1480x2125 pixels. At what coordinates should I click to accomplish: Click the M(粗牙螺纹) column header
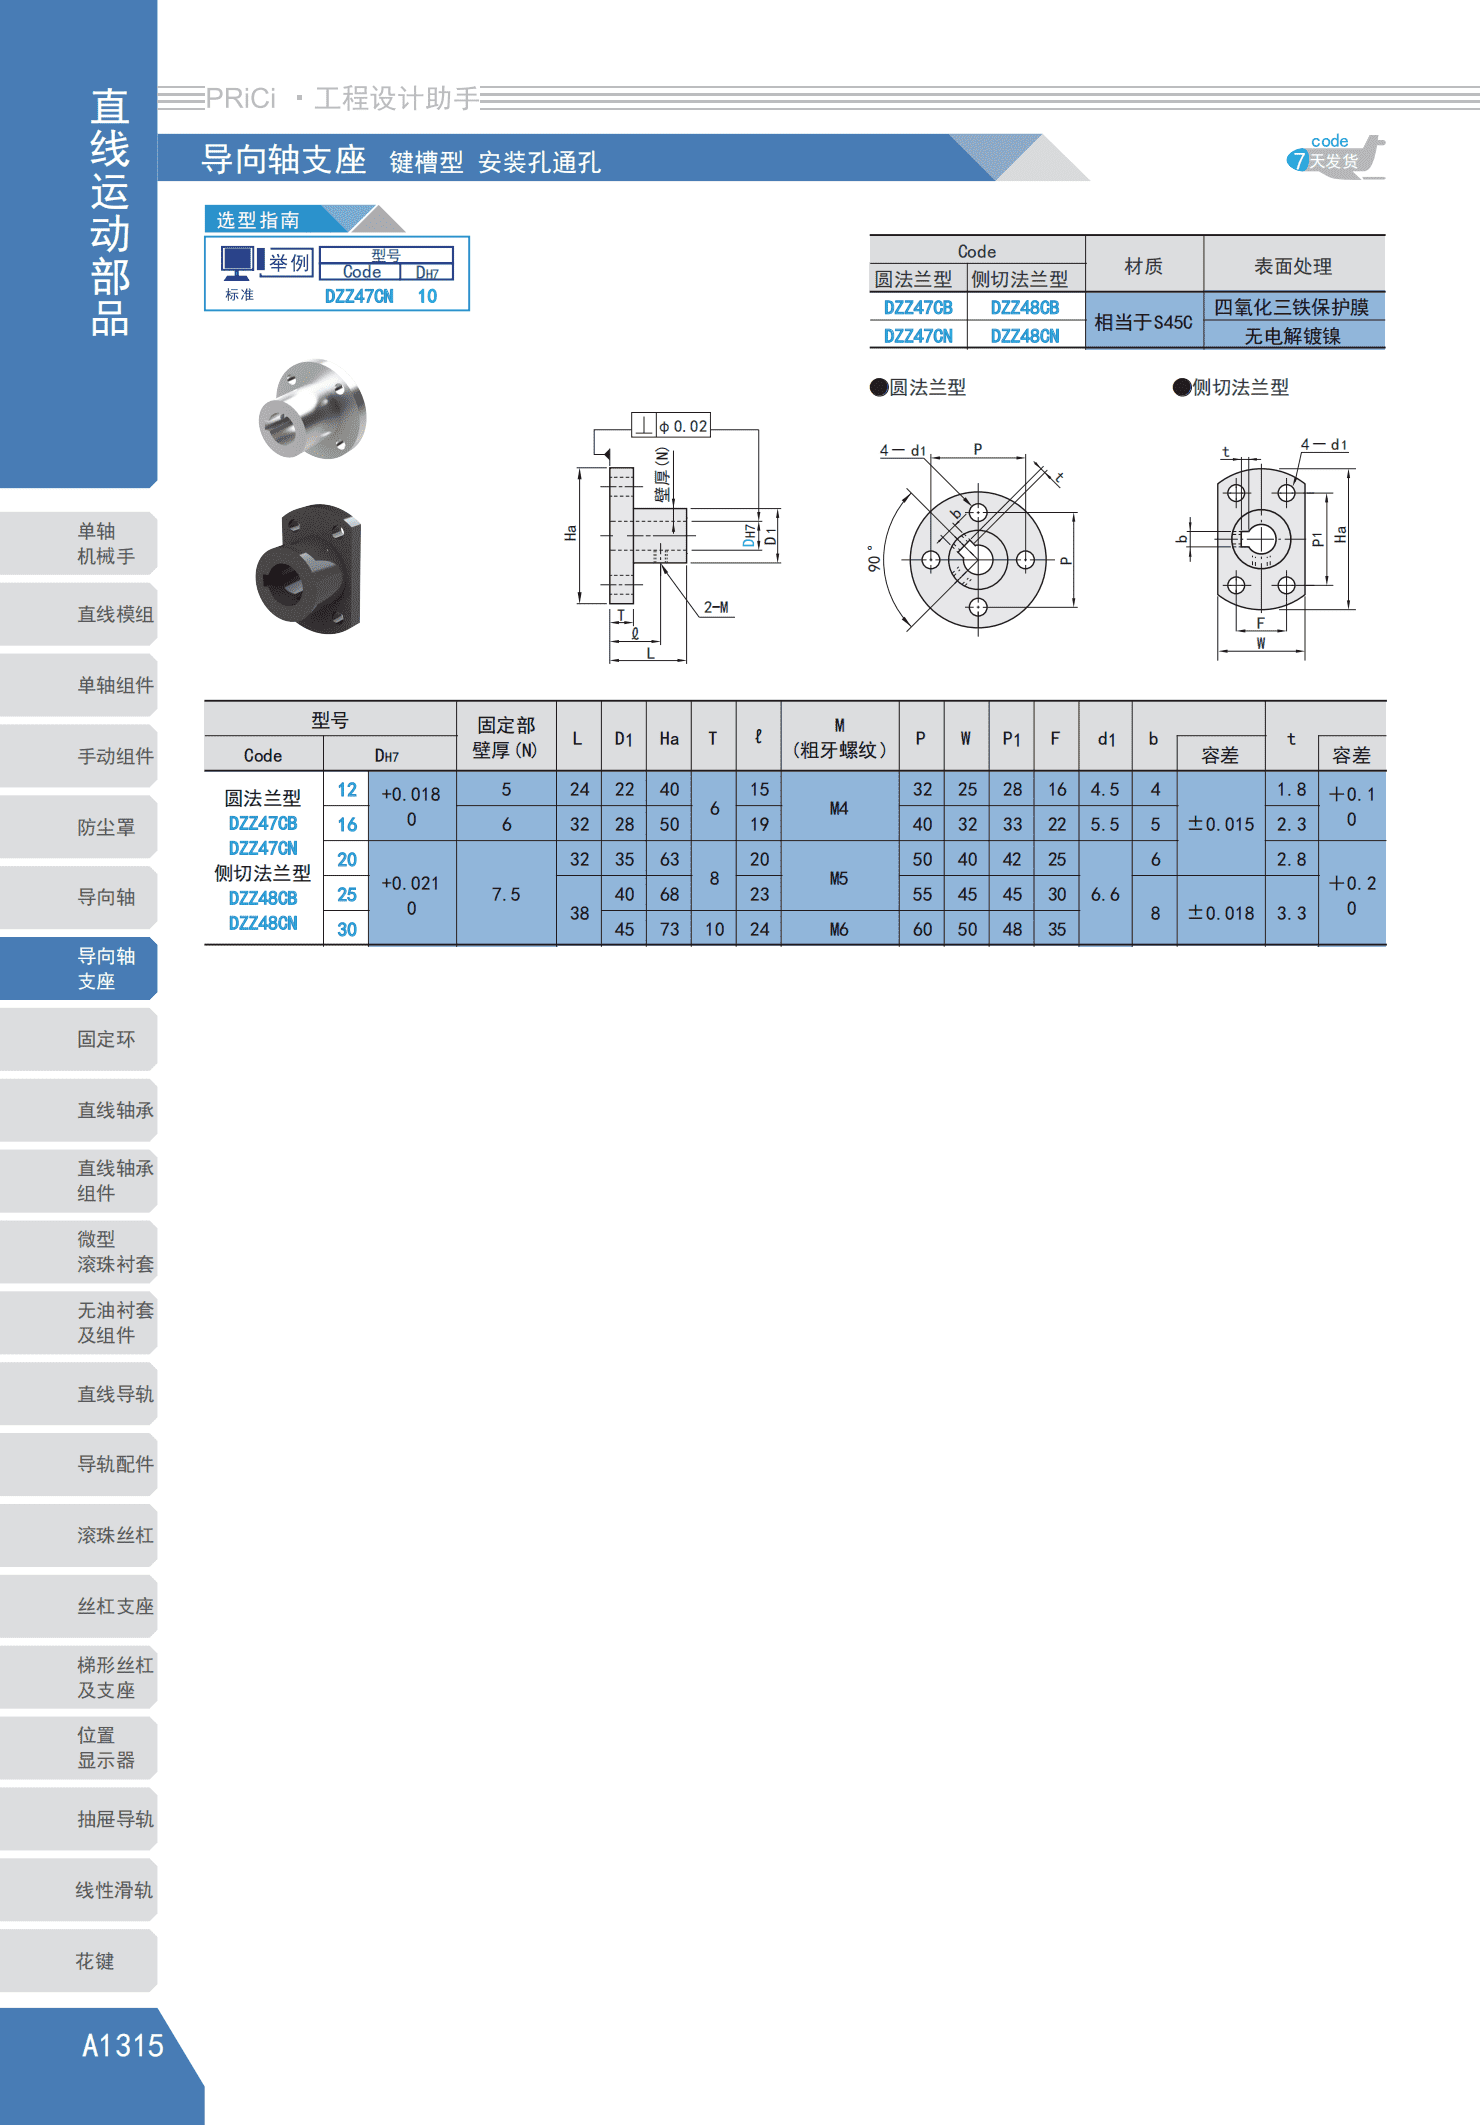839,737
